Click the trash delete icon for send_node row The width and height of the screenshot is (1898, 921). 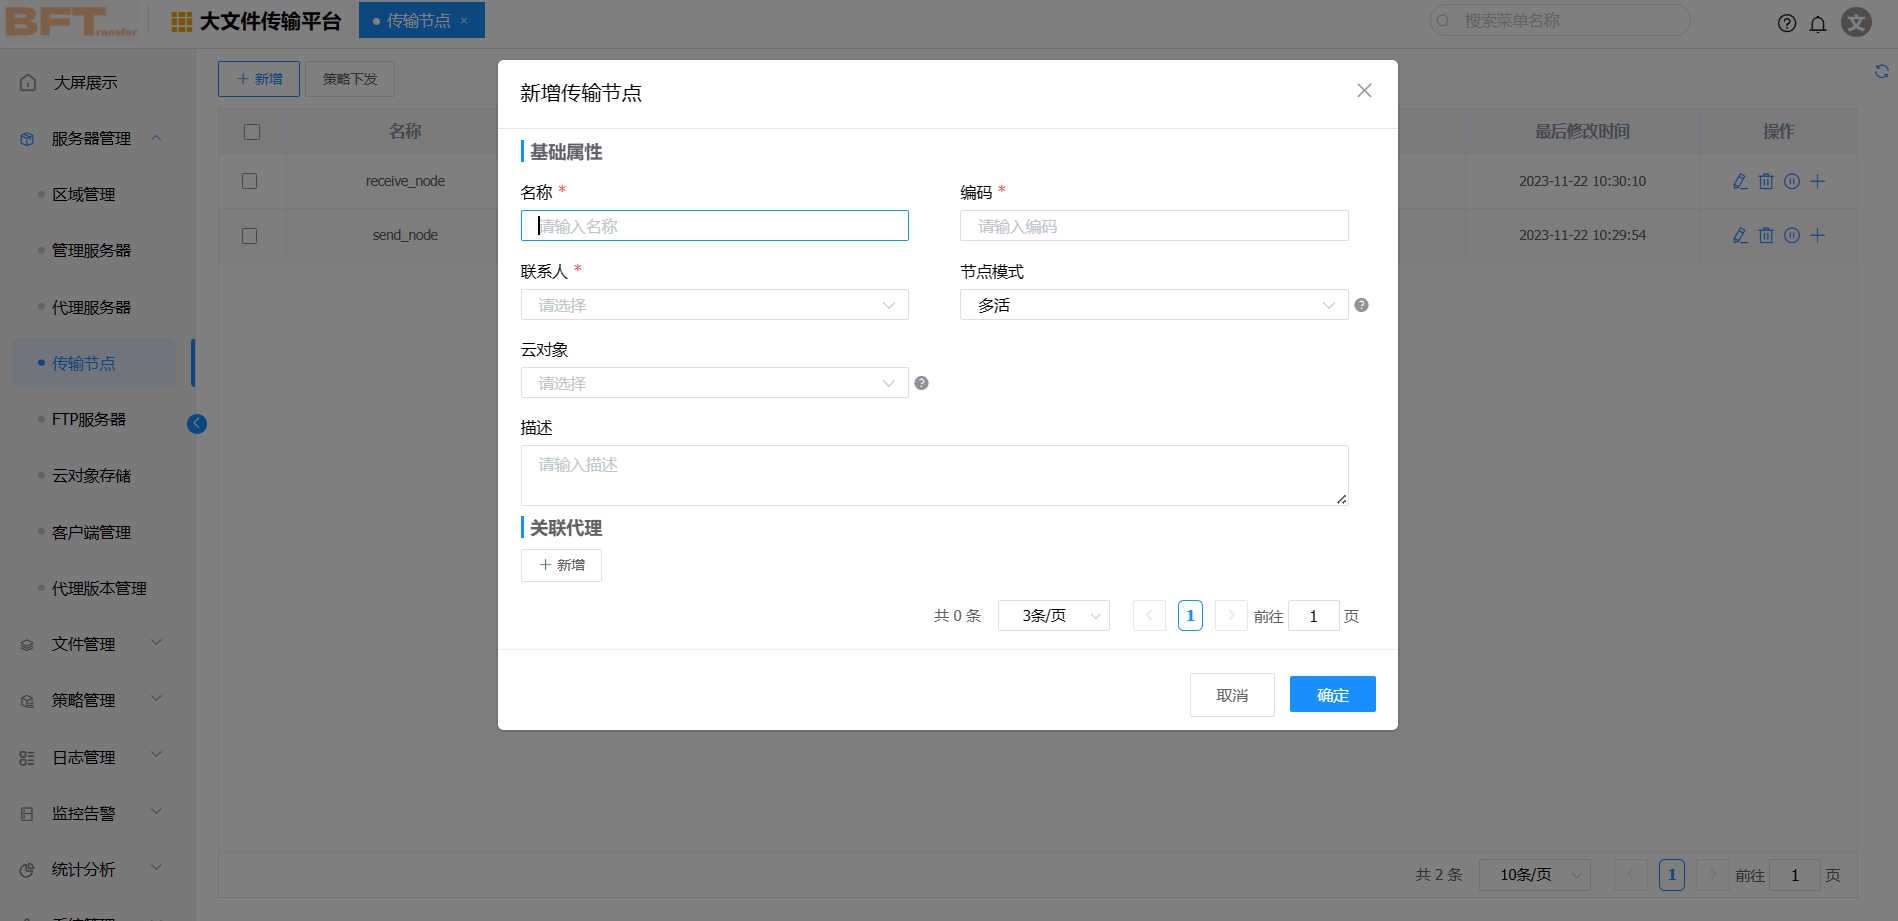[x=1766, y=235]
